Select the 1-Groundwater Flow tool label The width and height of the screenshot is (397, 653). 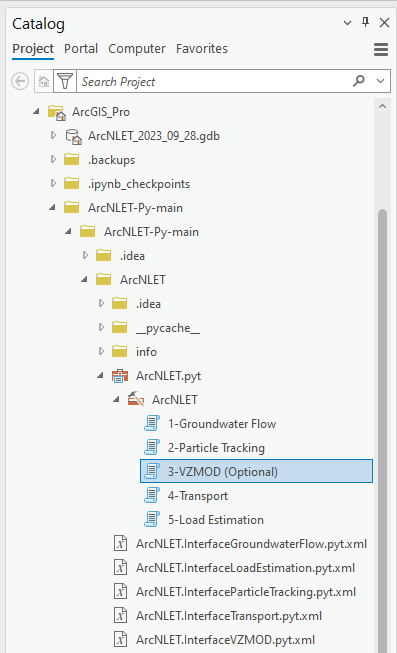click(x=222, y=424)
